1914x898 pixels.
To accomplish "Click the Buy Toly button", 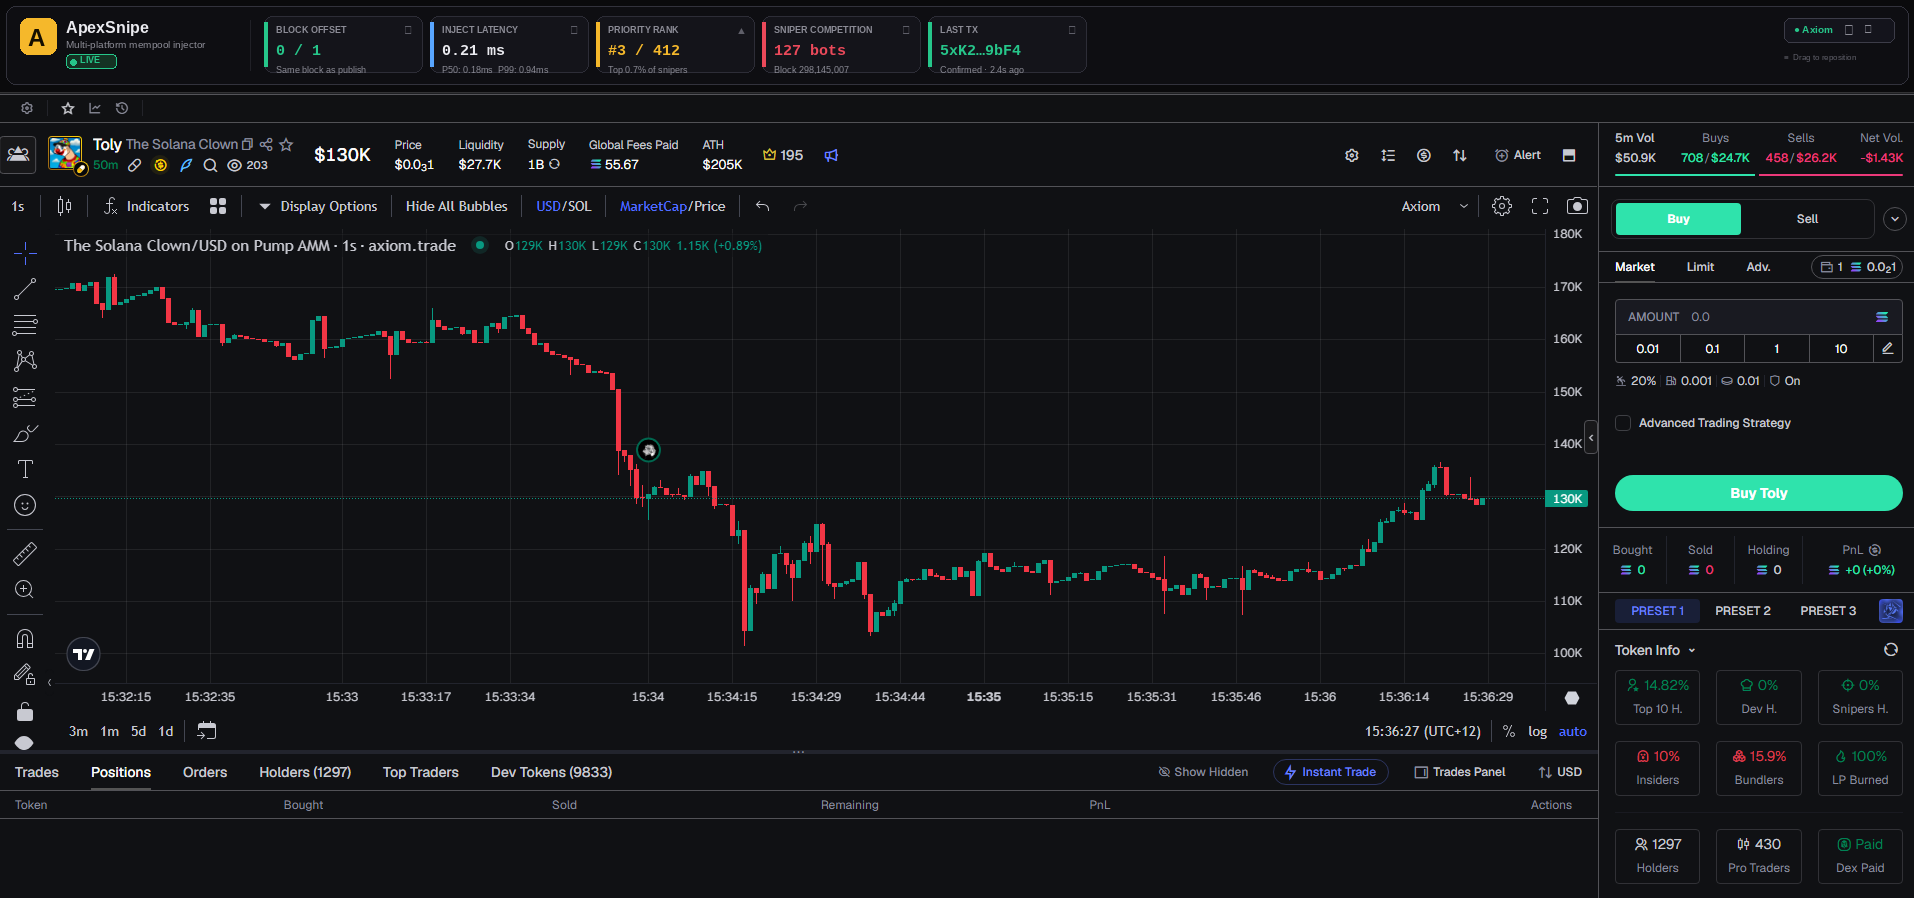I will 1758,493.
